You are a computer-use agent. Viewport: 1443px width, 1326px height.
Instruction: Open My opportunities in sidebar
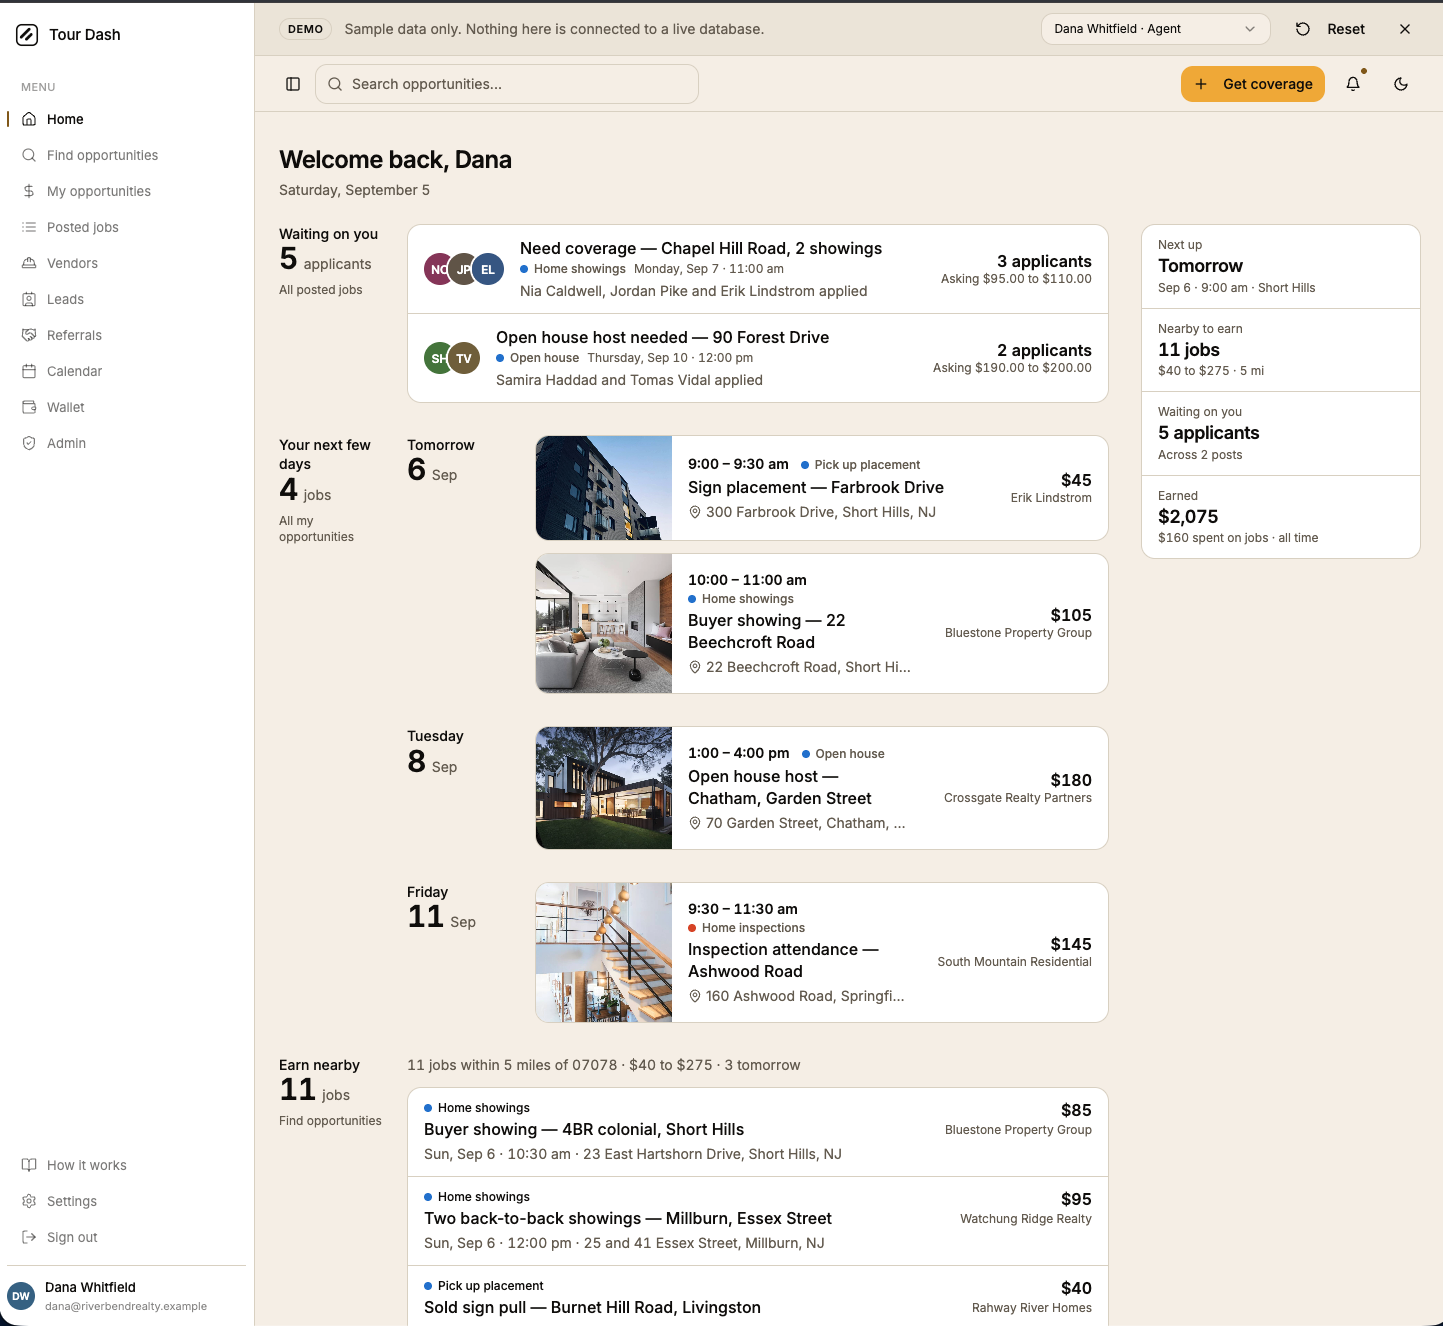pos(127,191)
